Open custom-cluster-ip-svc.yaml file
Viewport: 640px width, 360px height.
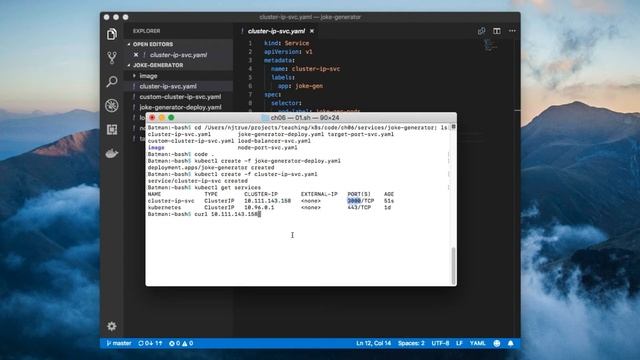click(180, 97)
